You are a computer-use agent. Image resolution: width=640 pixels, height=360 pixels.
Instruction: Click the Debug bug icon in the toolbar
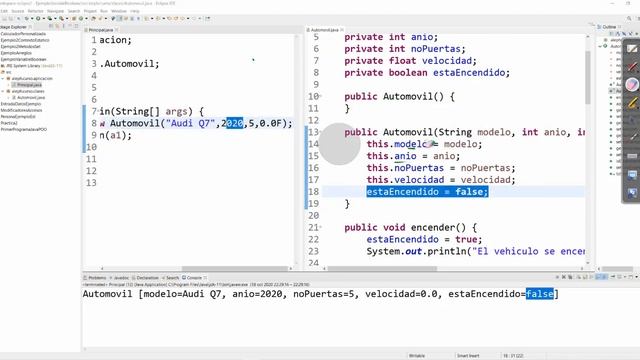[x=27, y=18]
